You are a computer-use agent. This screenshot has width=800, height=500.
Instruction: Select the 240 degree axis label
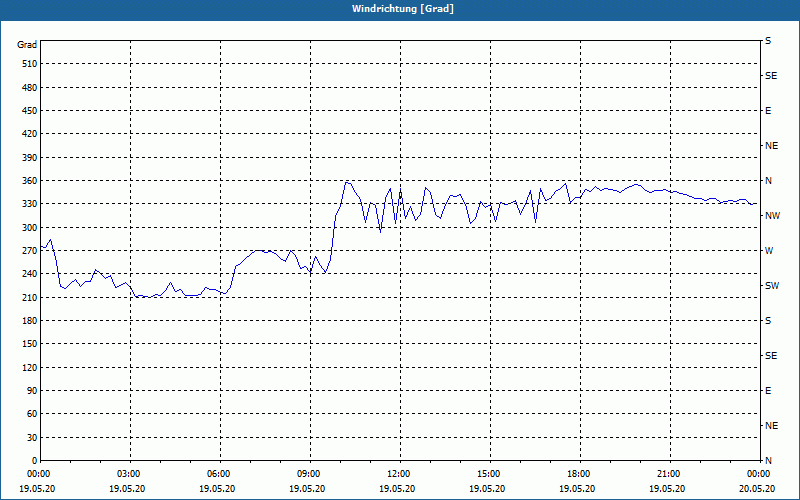30,274
